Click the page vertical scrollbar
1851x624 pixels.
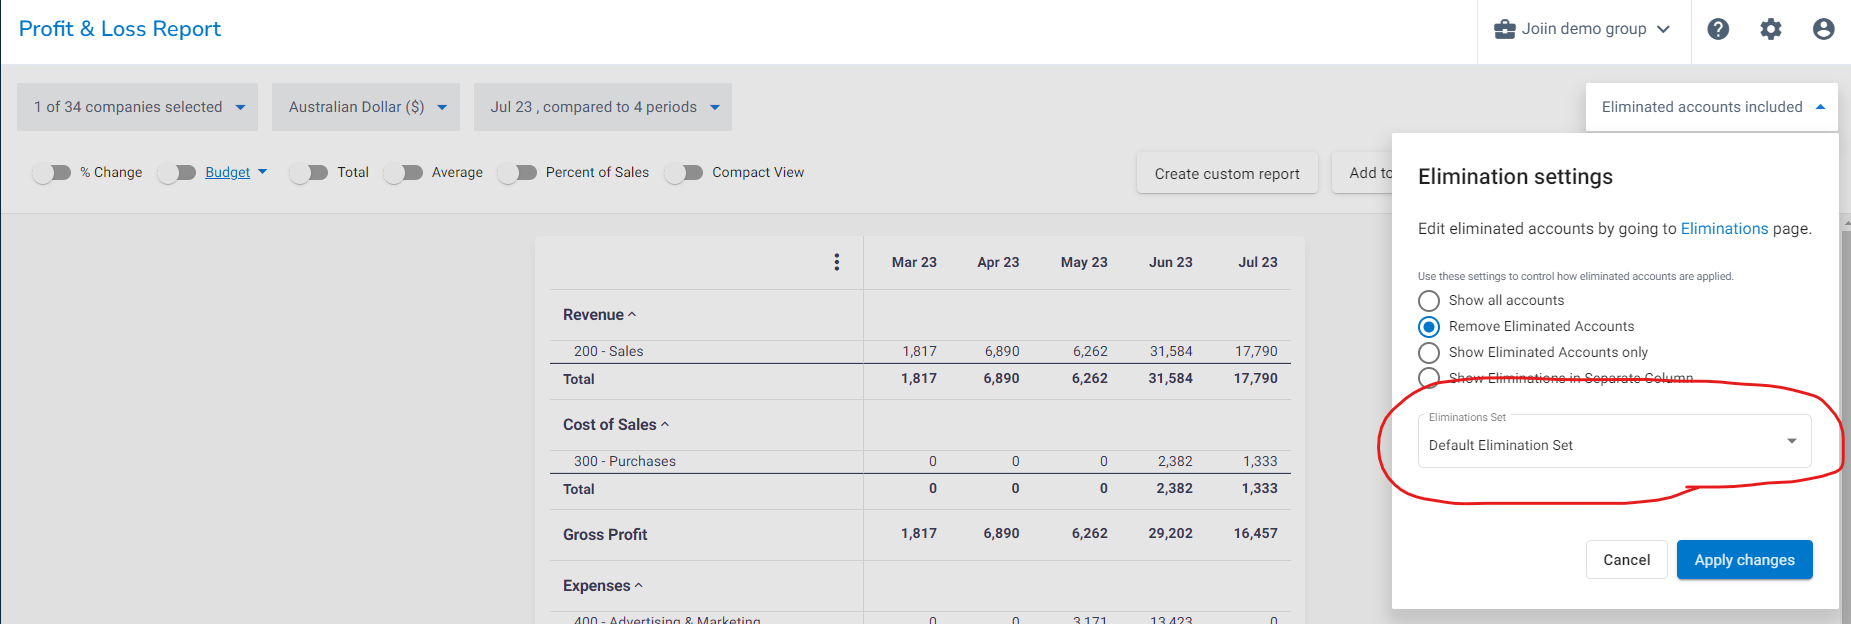1845,420
